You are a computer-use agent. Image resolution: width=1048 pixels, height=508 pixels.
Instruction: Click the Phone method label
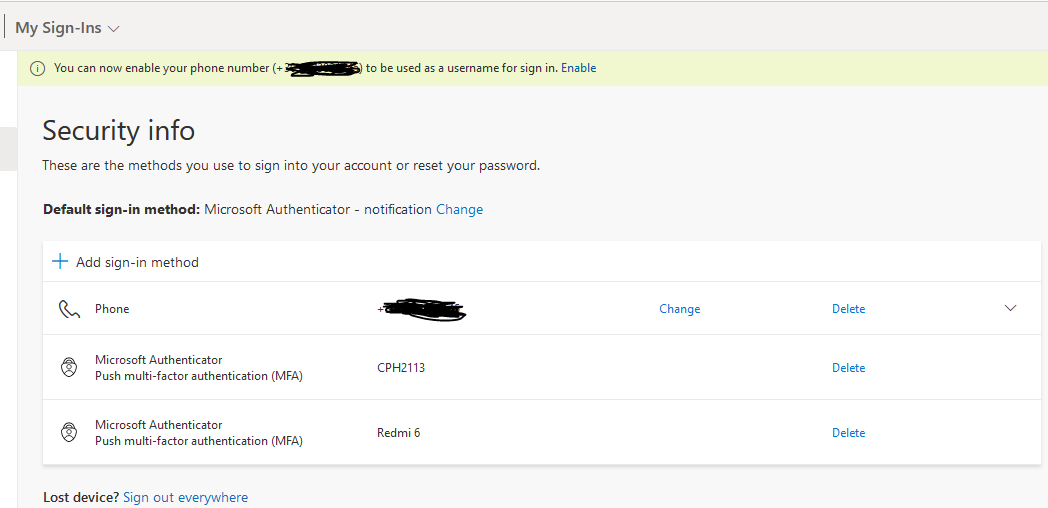[x=112, y=309]
